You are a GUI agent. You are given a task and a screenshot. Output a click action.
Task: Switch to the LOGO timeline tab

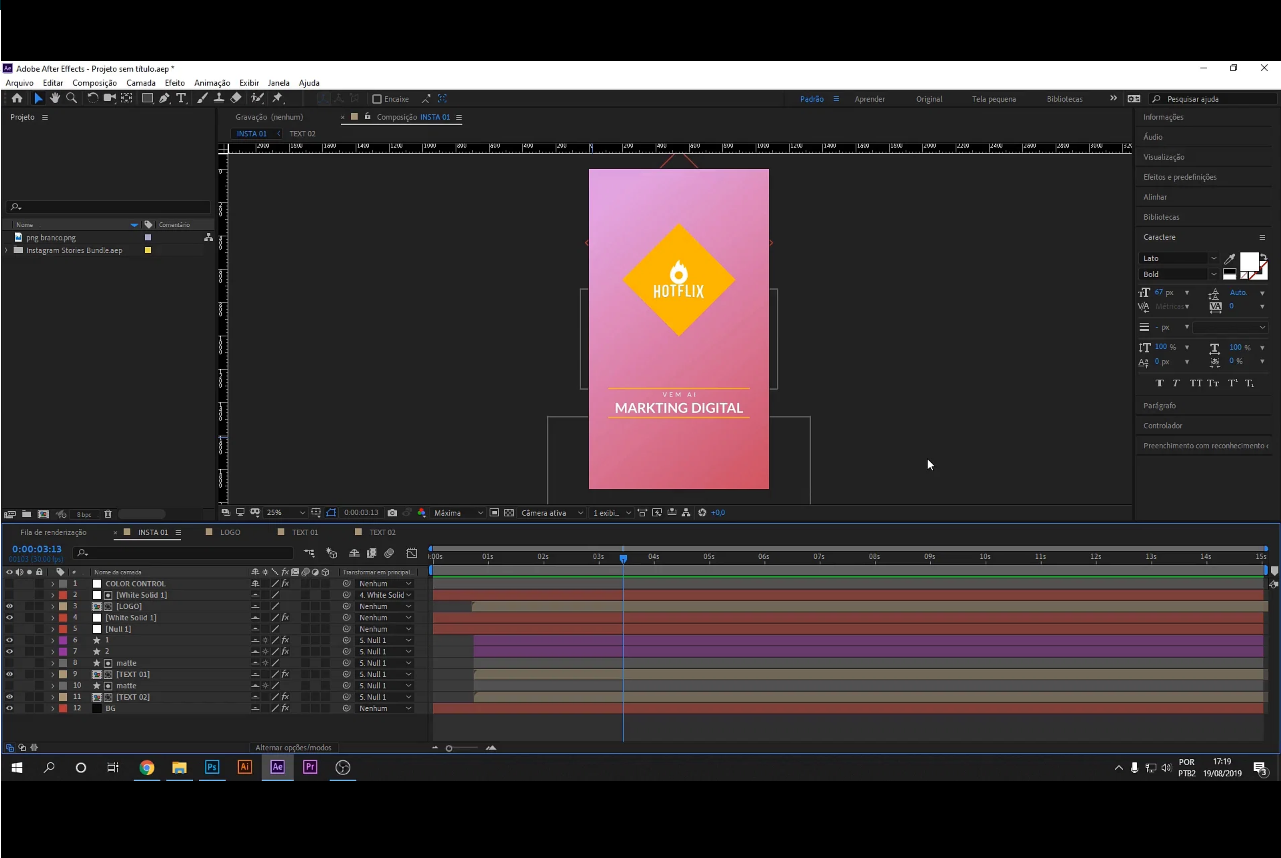[x=230, y=533]
